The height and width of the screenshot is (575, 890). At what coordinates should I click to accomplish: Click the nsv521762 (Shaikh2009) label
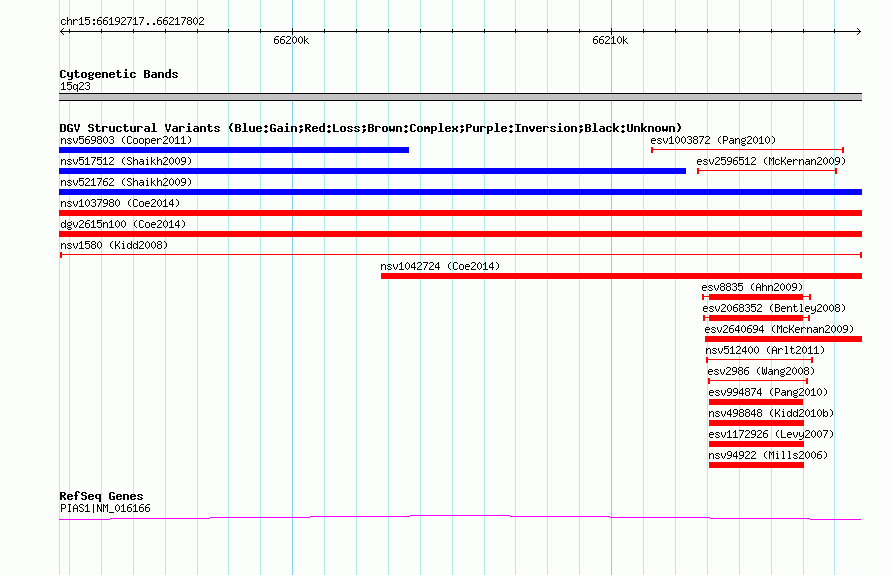pos(126,182)
